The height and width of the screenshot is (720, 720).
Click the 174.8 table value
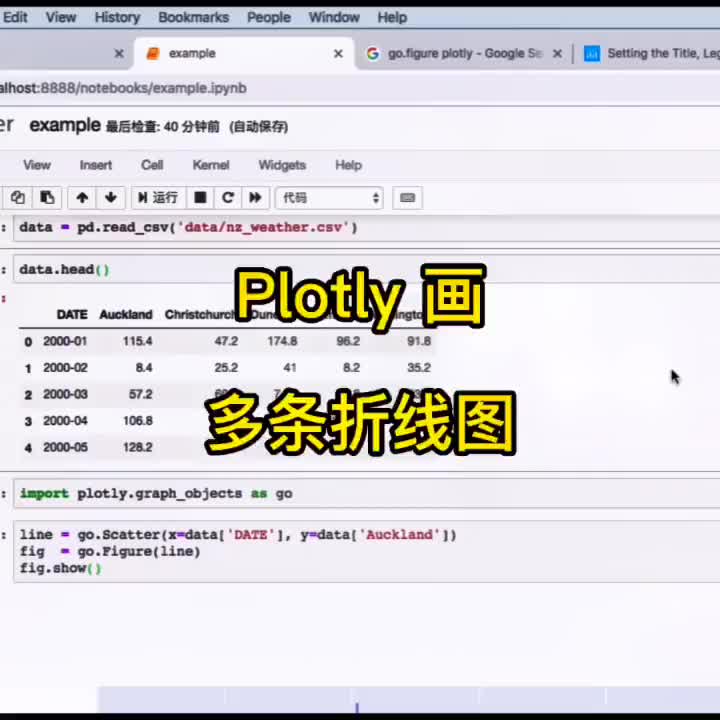(282, 341)
